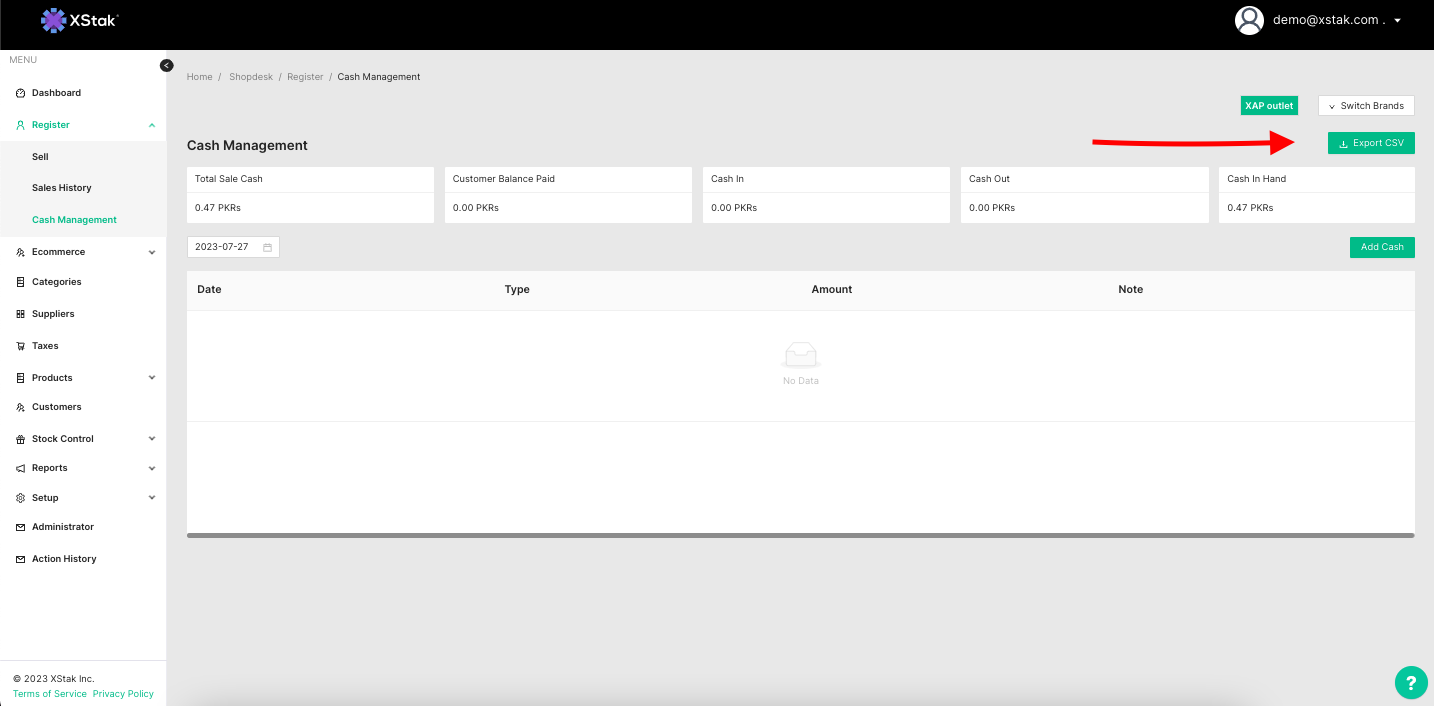Viewport: 1434px width, 706px height.
Task: Select the Sell menu item
Action: point(40,157)
